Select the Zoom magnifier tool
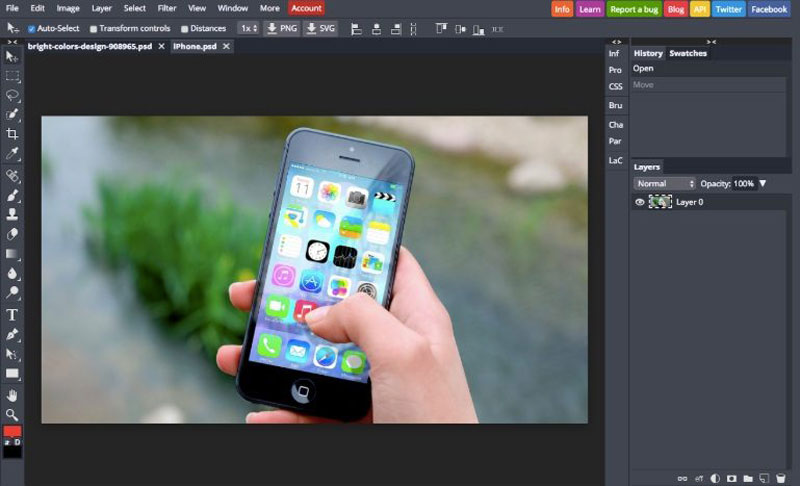800x486 pixels. coord(12,414)
